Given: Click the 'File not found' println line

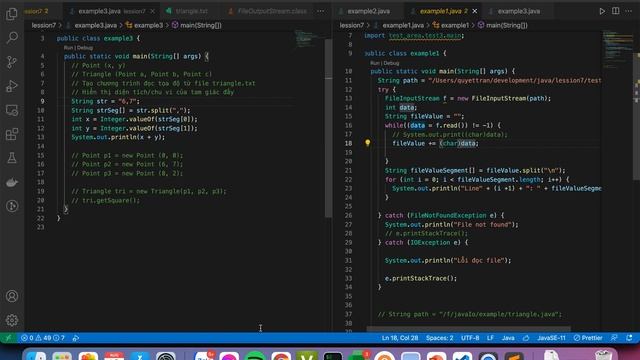Looking at the screenshot, I should 451,224.
